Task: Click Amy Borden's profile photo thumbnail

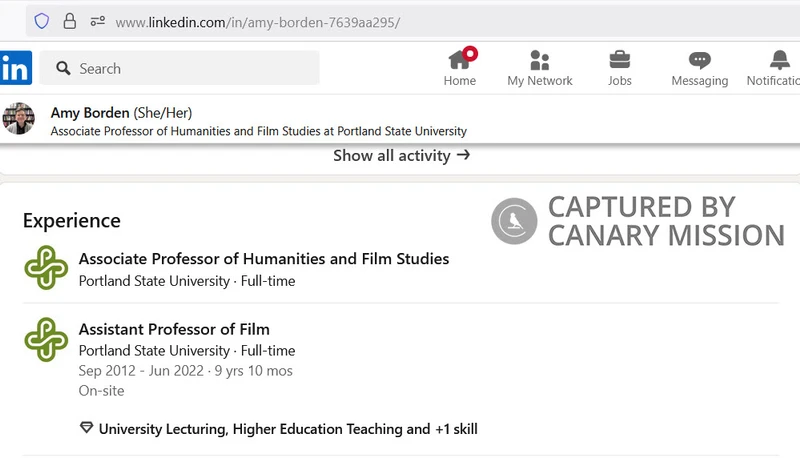Action: (x=18, y=119)
